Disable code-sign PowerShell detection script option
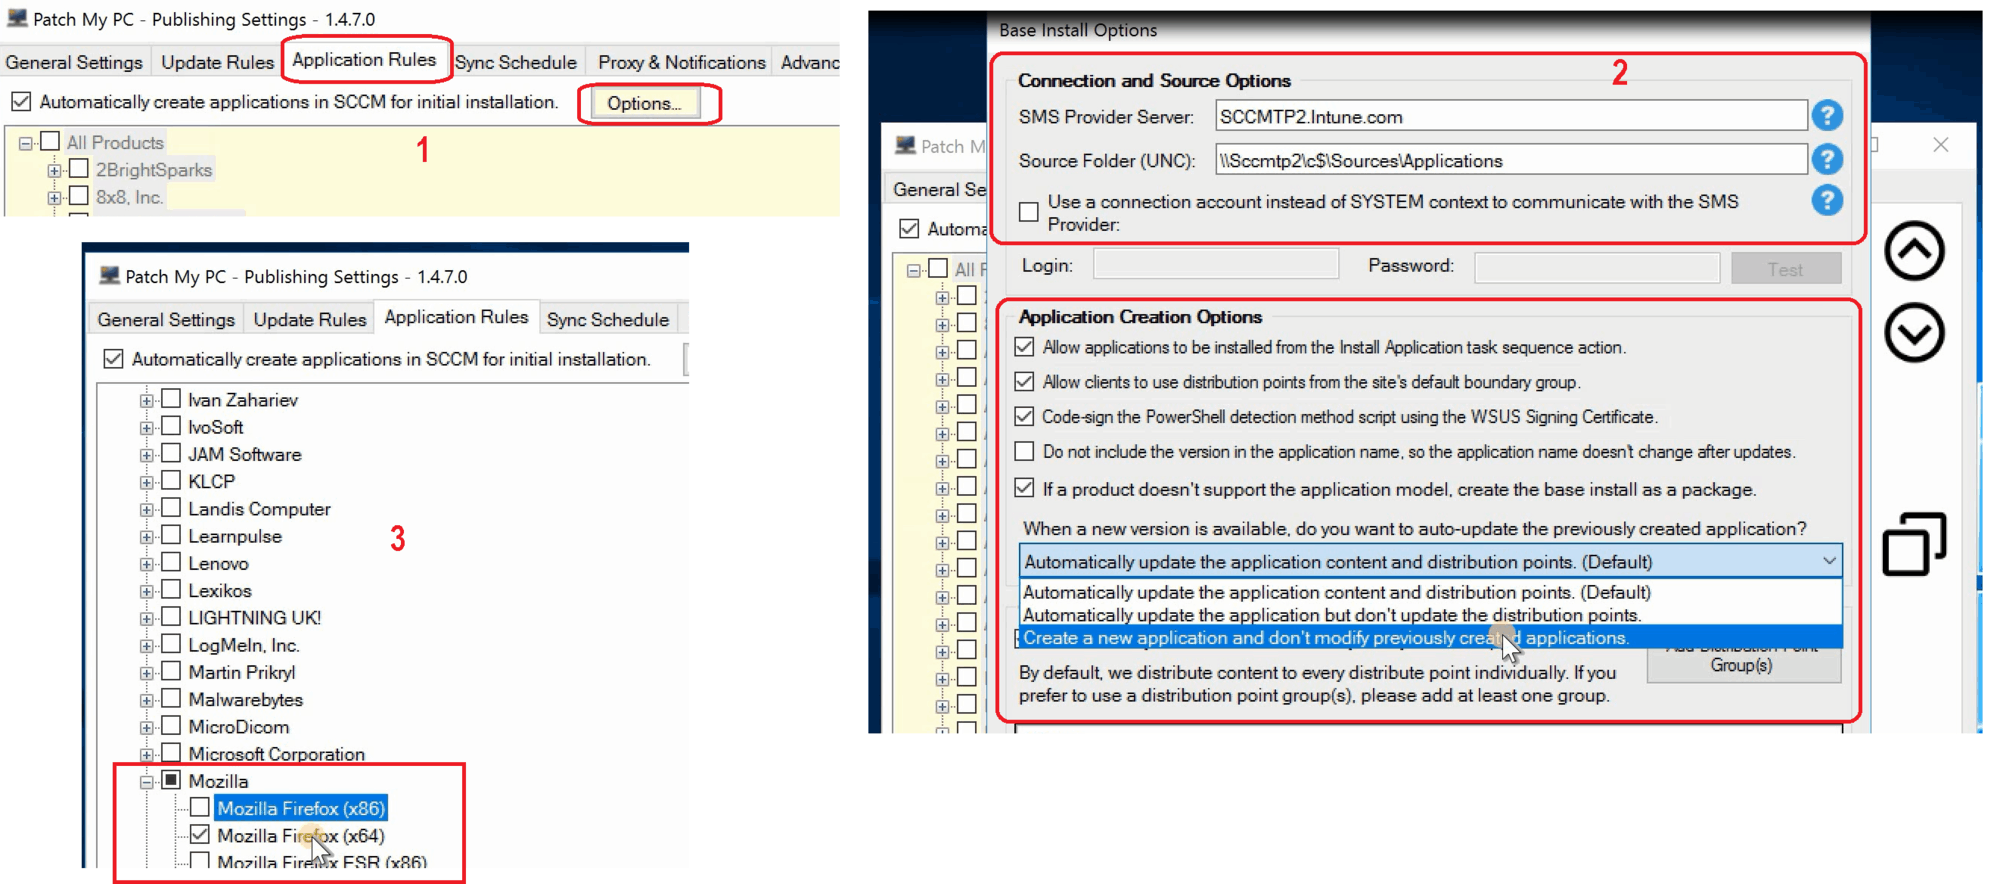Image resolution: width=2000 pixels, height=884 pixels. (x=1024, y=416)
